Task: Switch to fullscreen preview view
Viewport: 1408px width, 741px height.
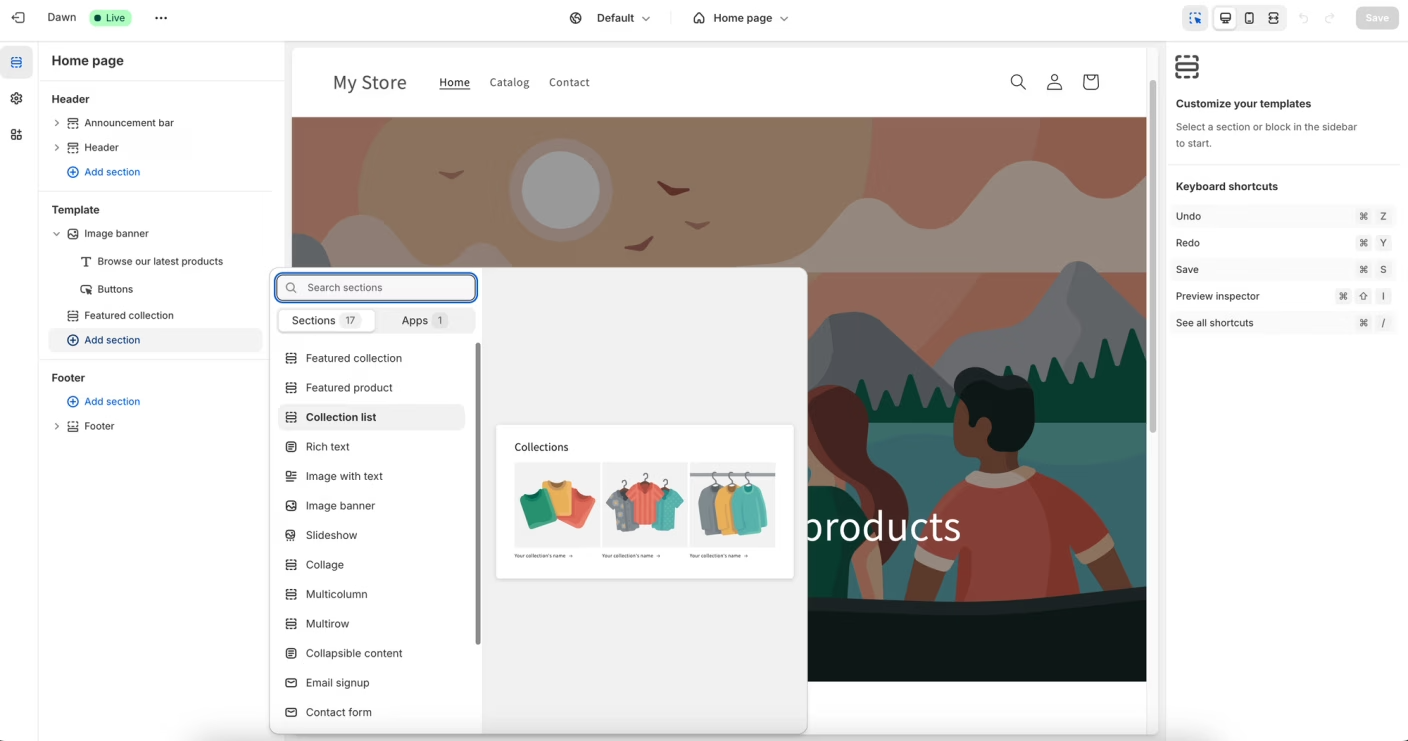Action: coord(1273,18)
